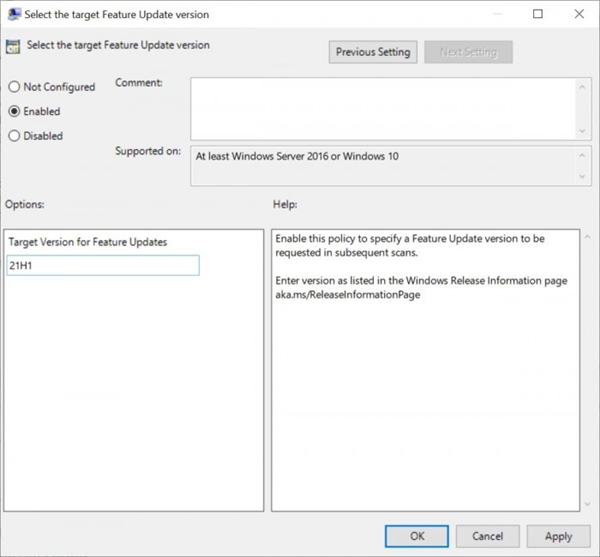This screenshot has width=600, height=557.
Task: Click inside the Comment text box
Action: coord(380,109)
